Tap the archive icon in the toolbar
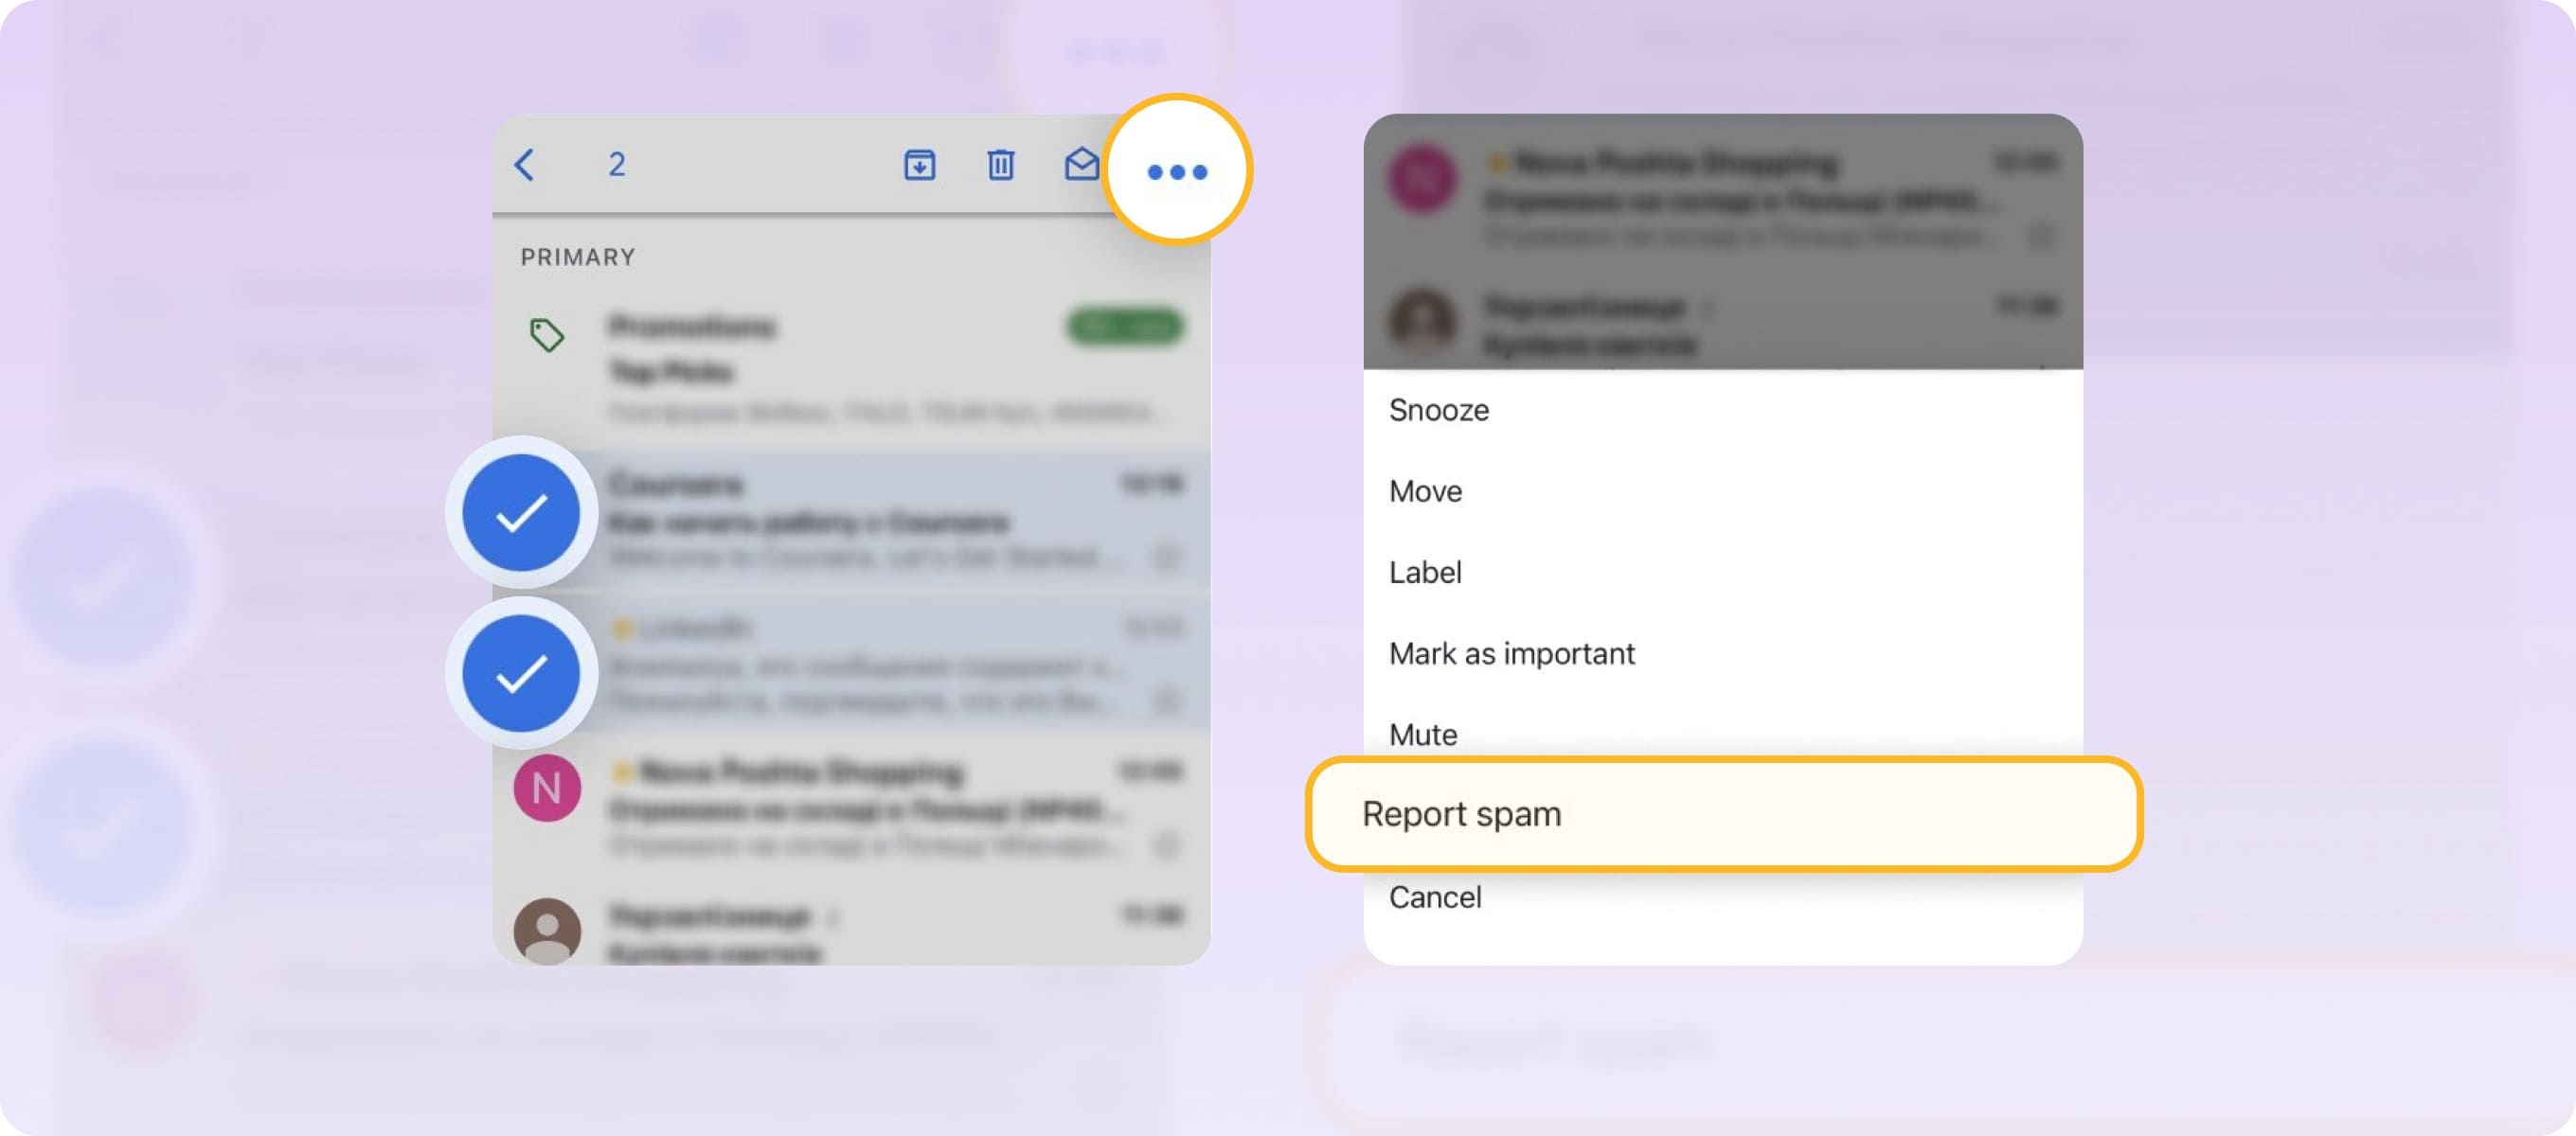 click(919, 167)
